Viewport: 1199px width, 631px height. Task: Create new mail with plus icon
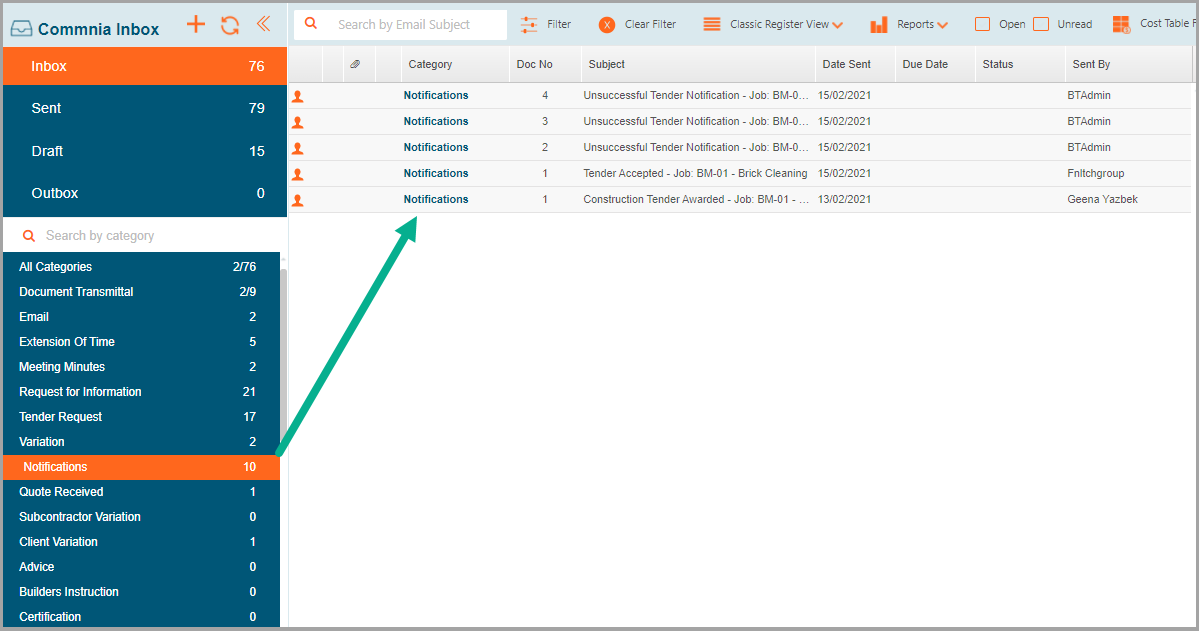click(x=196, y=24)
